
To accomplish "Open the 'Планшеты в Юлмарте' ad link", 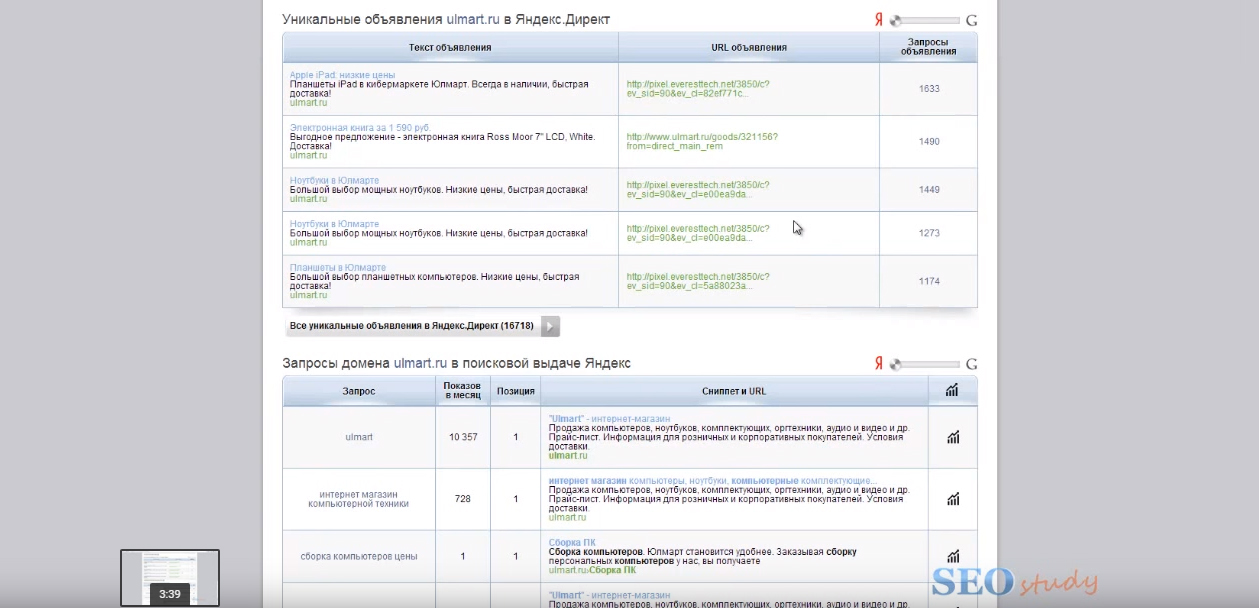I will (x=337, y=268).
